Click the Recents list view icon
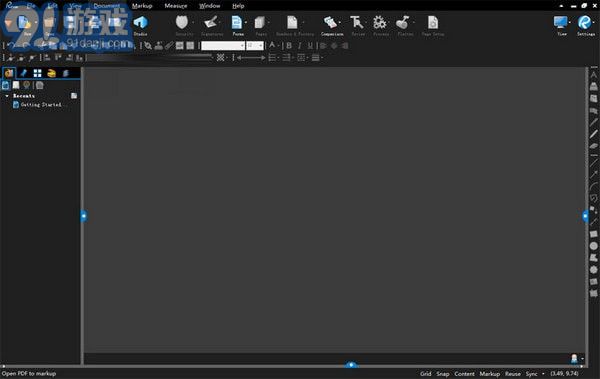 (x=74, y=96)
